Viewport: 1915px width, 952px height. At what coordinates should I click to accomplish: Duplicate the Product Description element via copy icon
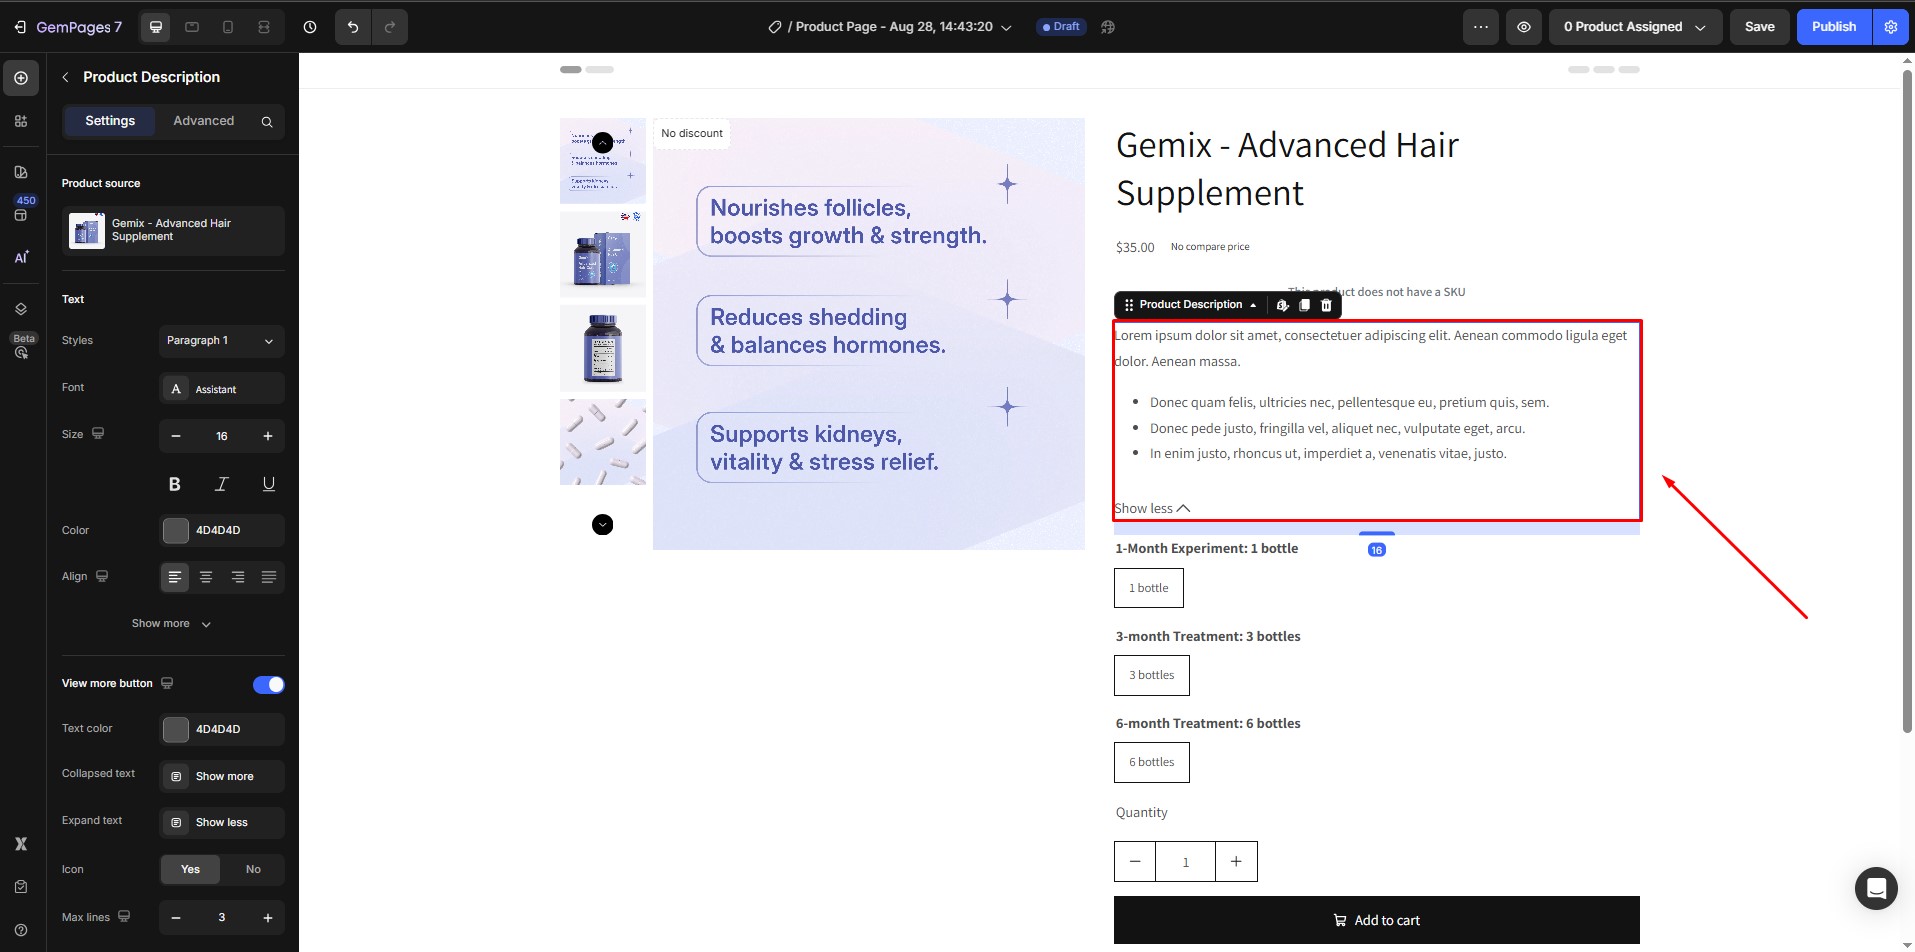(1304, 305)
